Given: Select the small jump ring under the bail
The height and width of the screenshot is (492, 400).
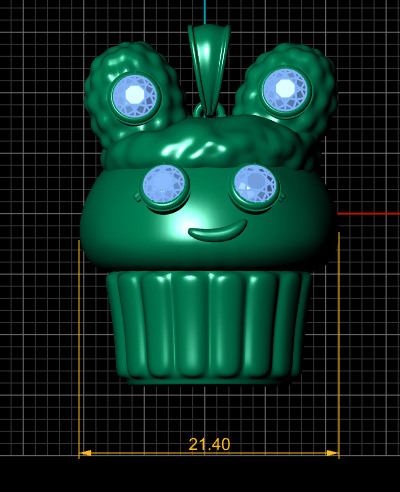Looking at the screenshot, I should (x=209, y=110).
